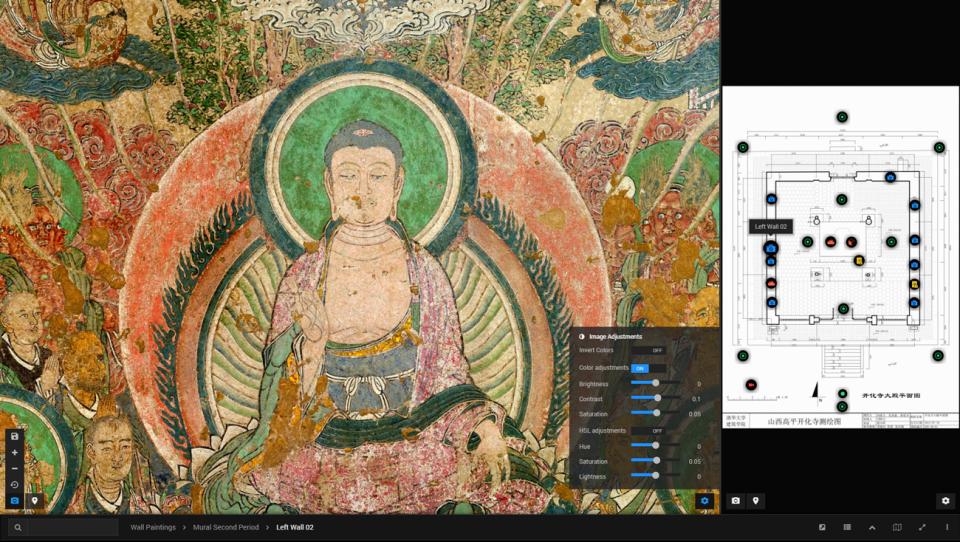Open the list view icon in bottom bar
Screen dimensions: 960x542
pos(847,527)
